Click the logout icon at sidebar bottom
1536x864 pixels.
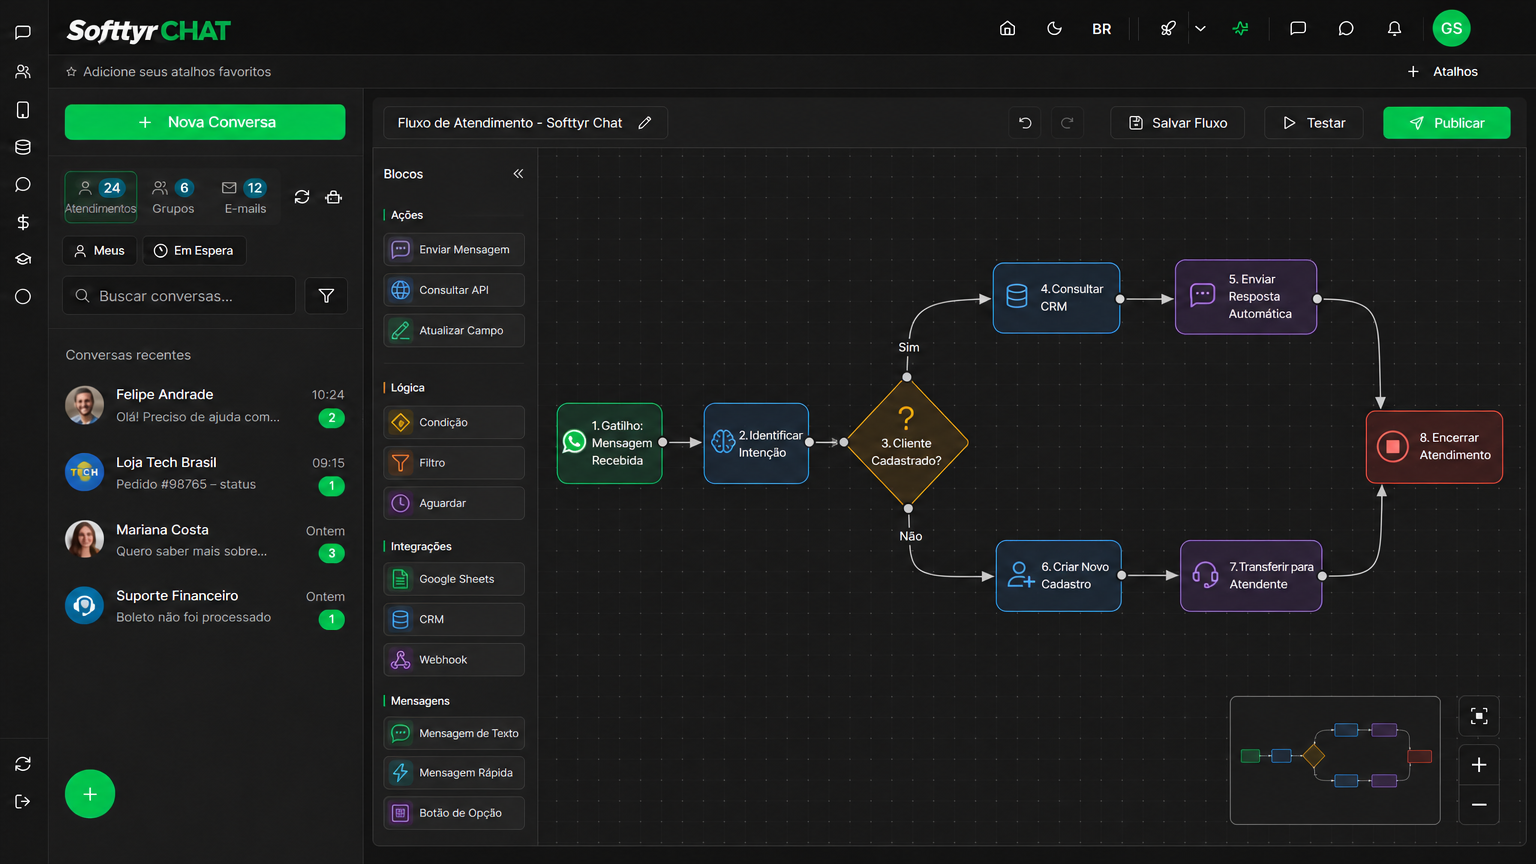(x=23, y=801)
